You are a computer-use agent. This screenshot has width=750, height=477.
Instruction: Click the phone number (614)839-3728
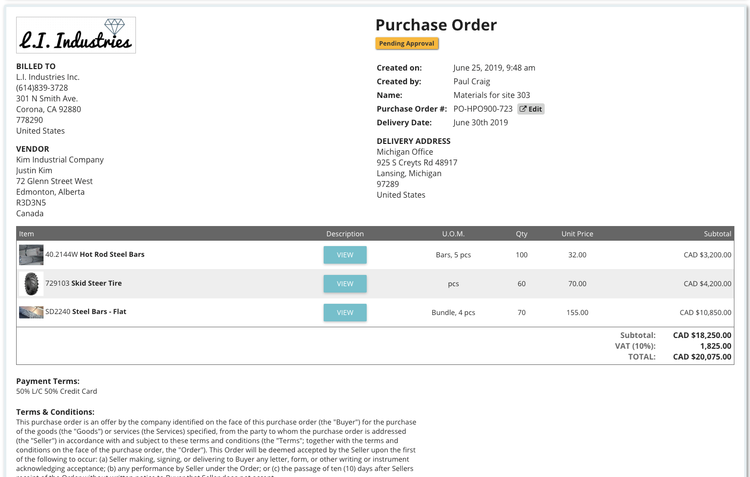42,88
